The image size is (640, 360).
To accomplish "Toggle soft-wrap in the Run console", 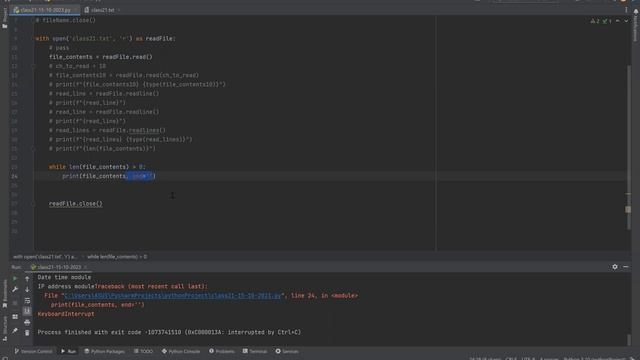I will [27, 301].
